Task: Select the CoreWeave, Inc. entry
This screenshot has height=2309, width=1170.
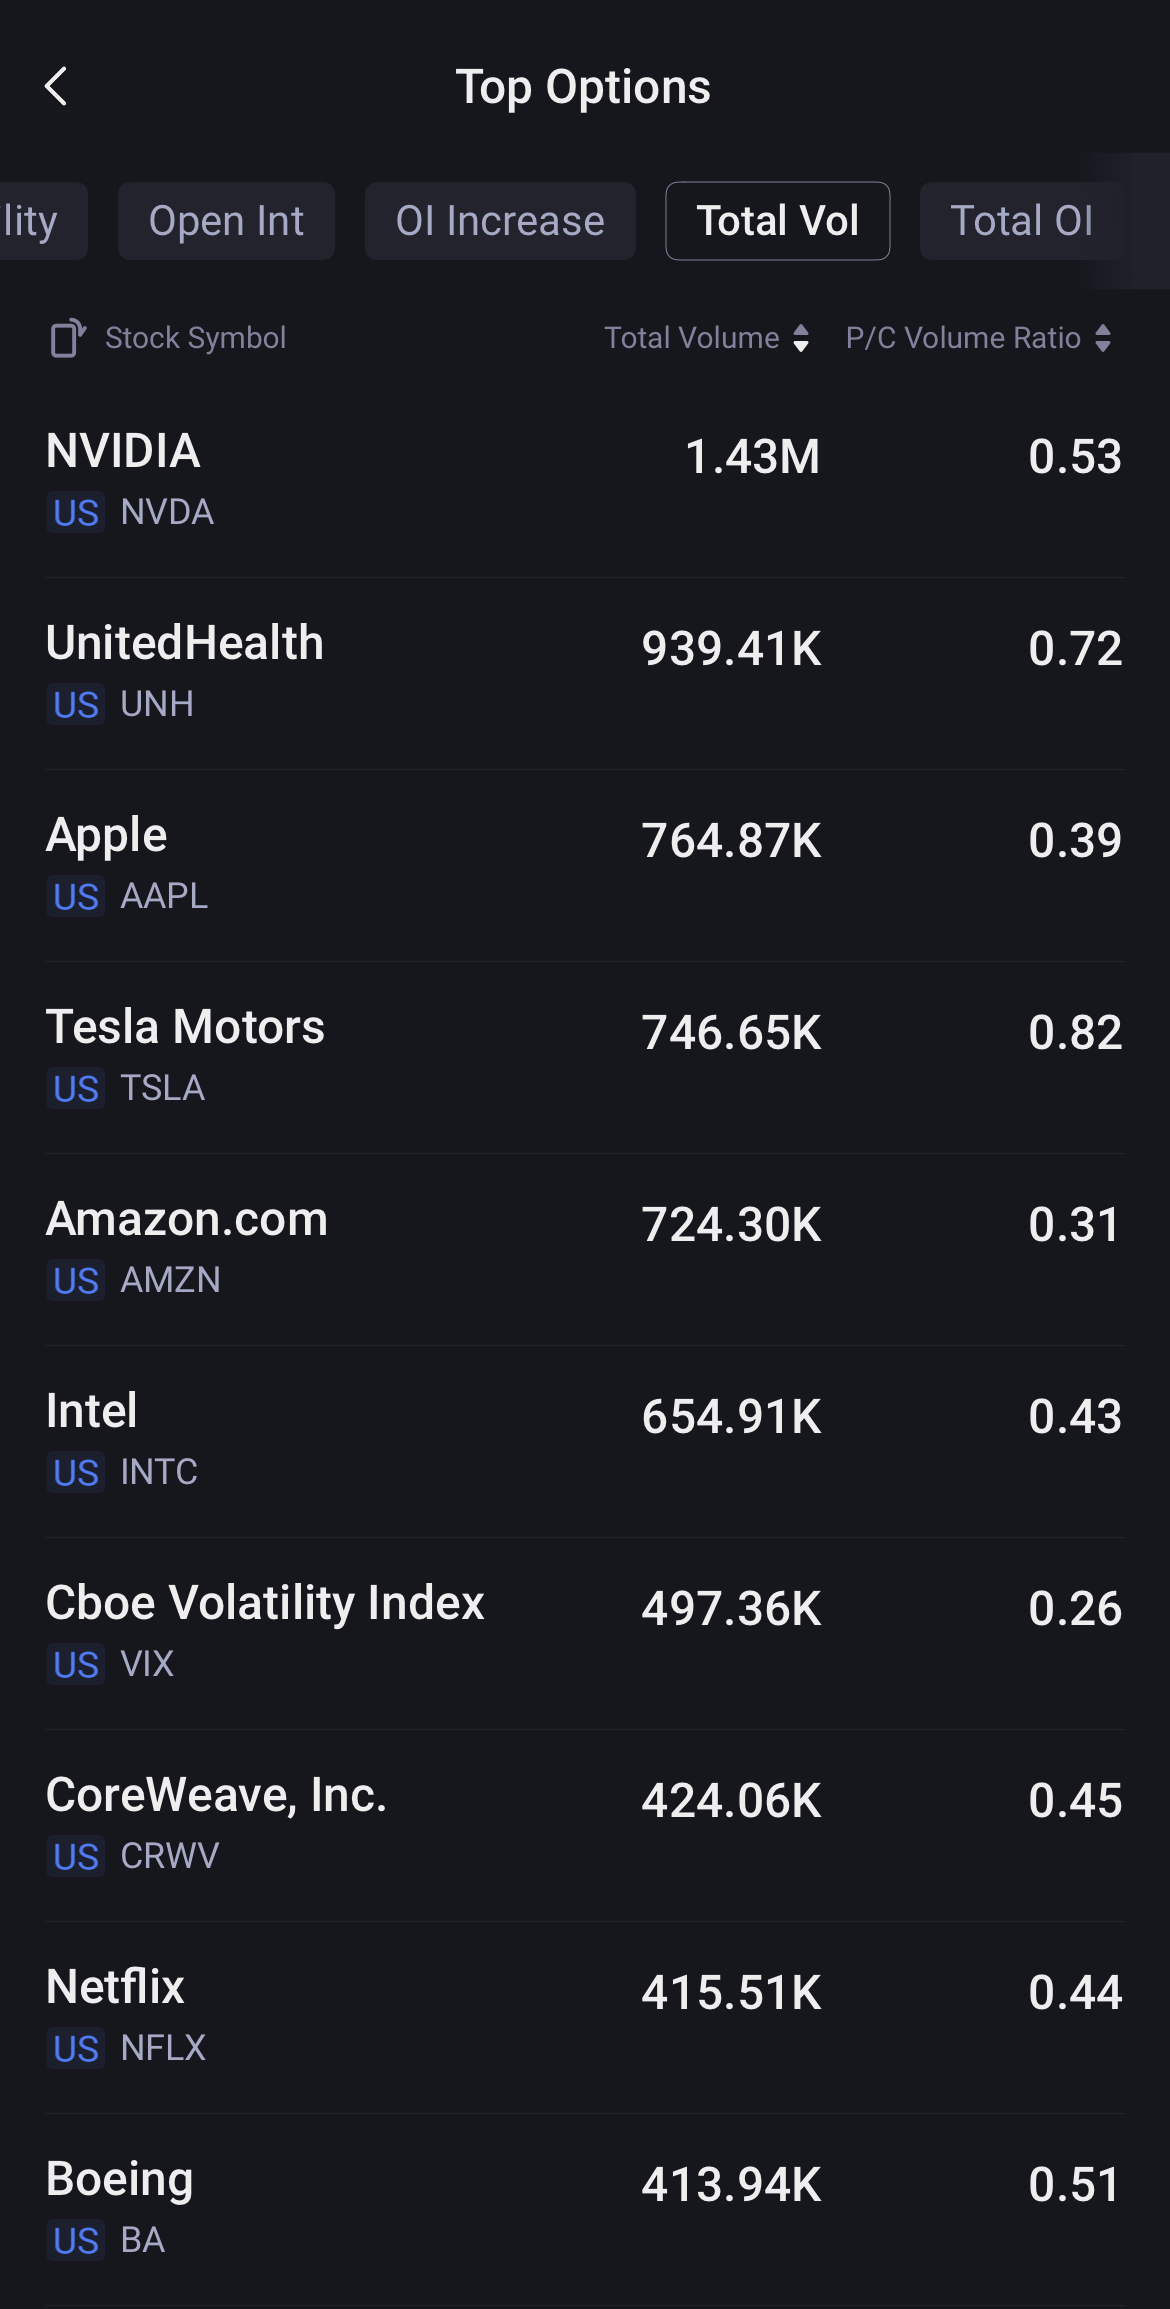Action: (585, 1824)
